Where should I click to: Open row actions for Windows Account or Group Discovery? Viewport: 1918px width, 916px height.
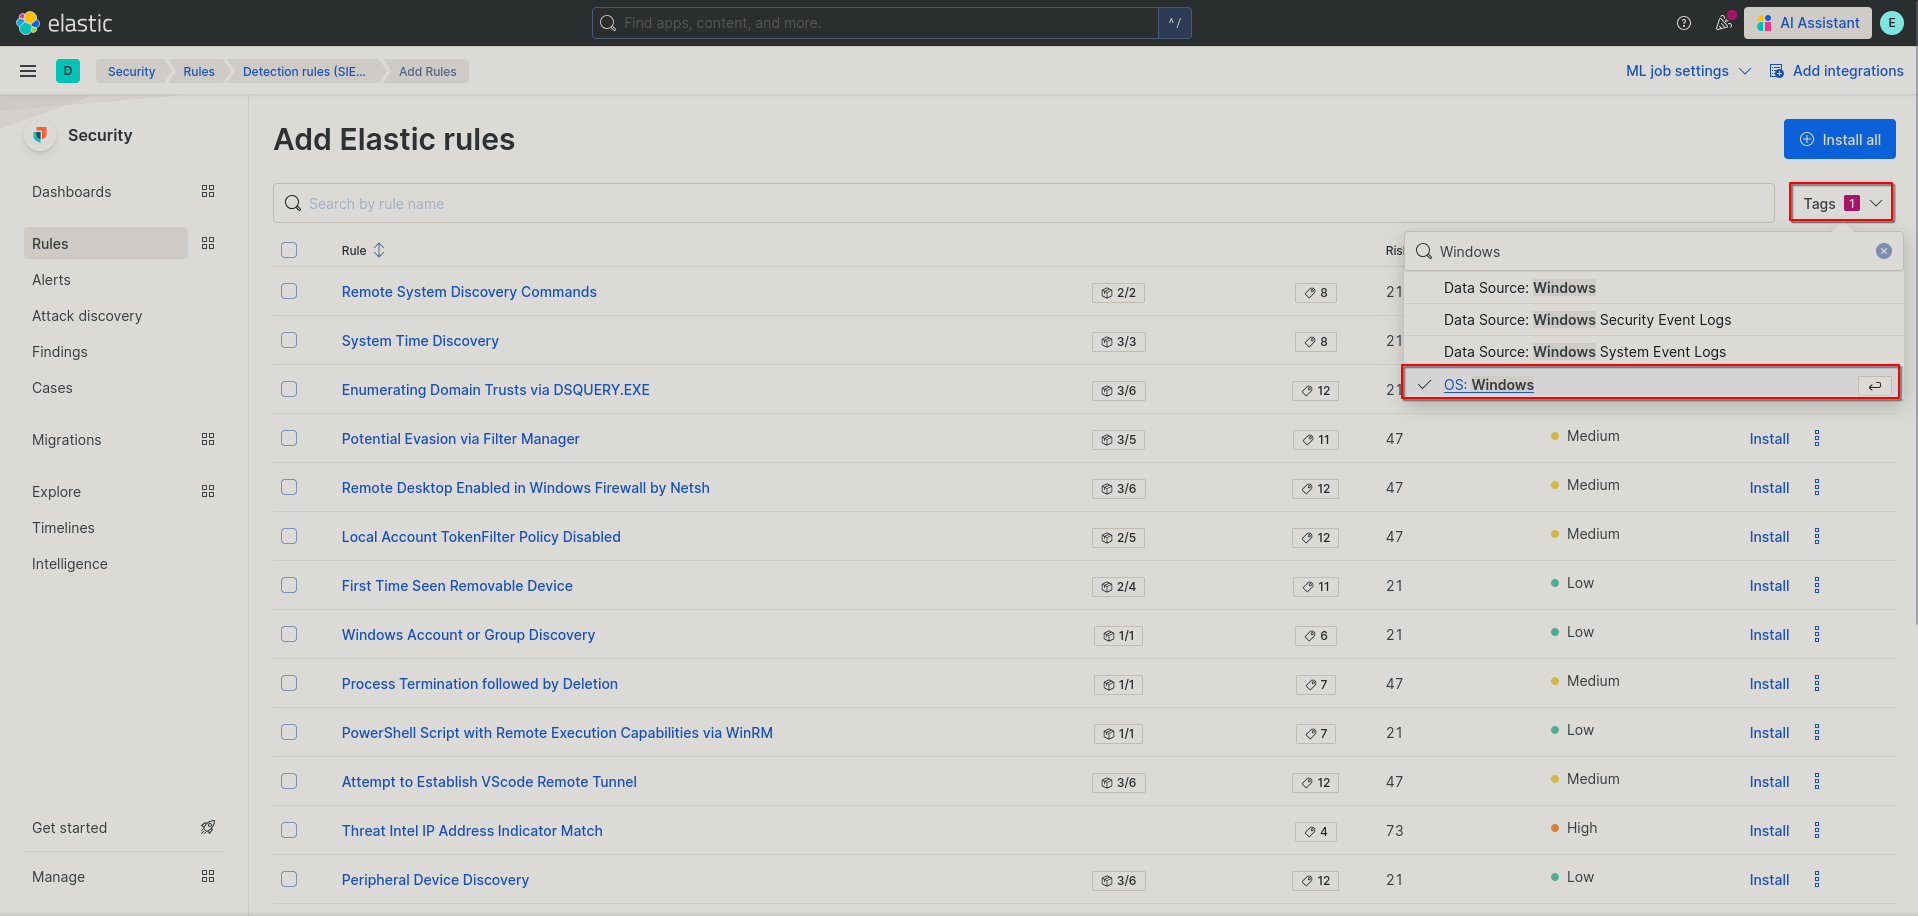tap(1817, 634)
